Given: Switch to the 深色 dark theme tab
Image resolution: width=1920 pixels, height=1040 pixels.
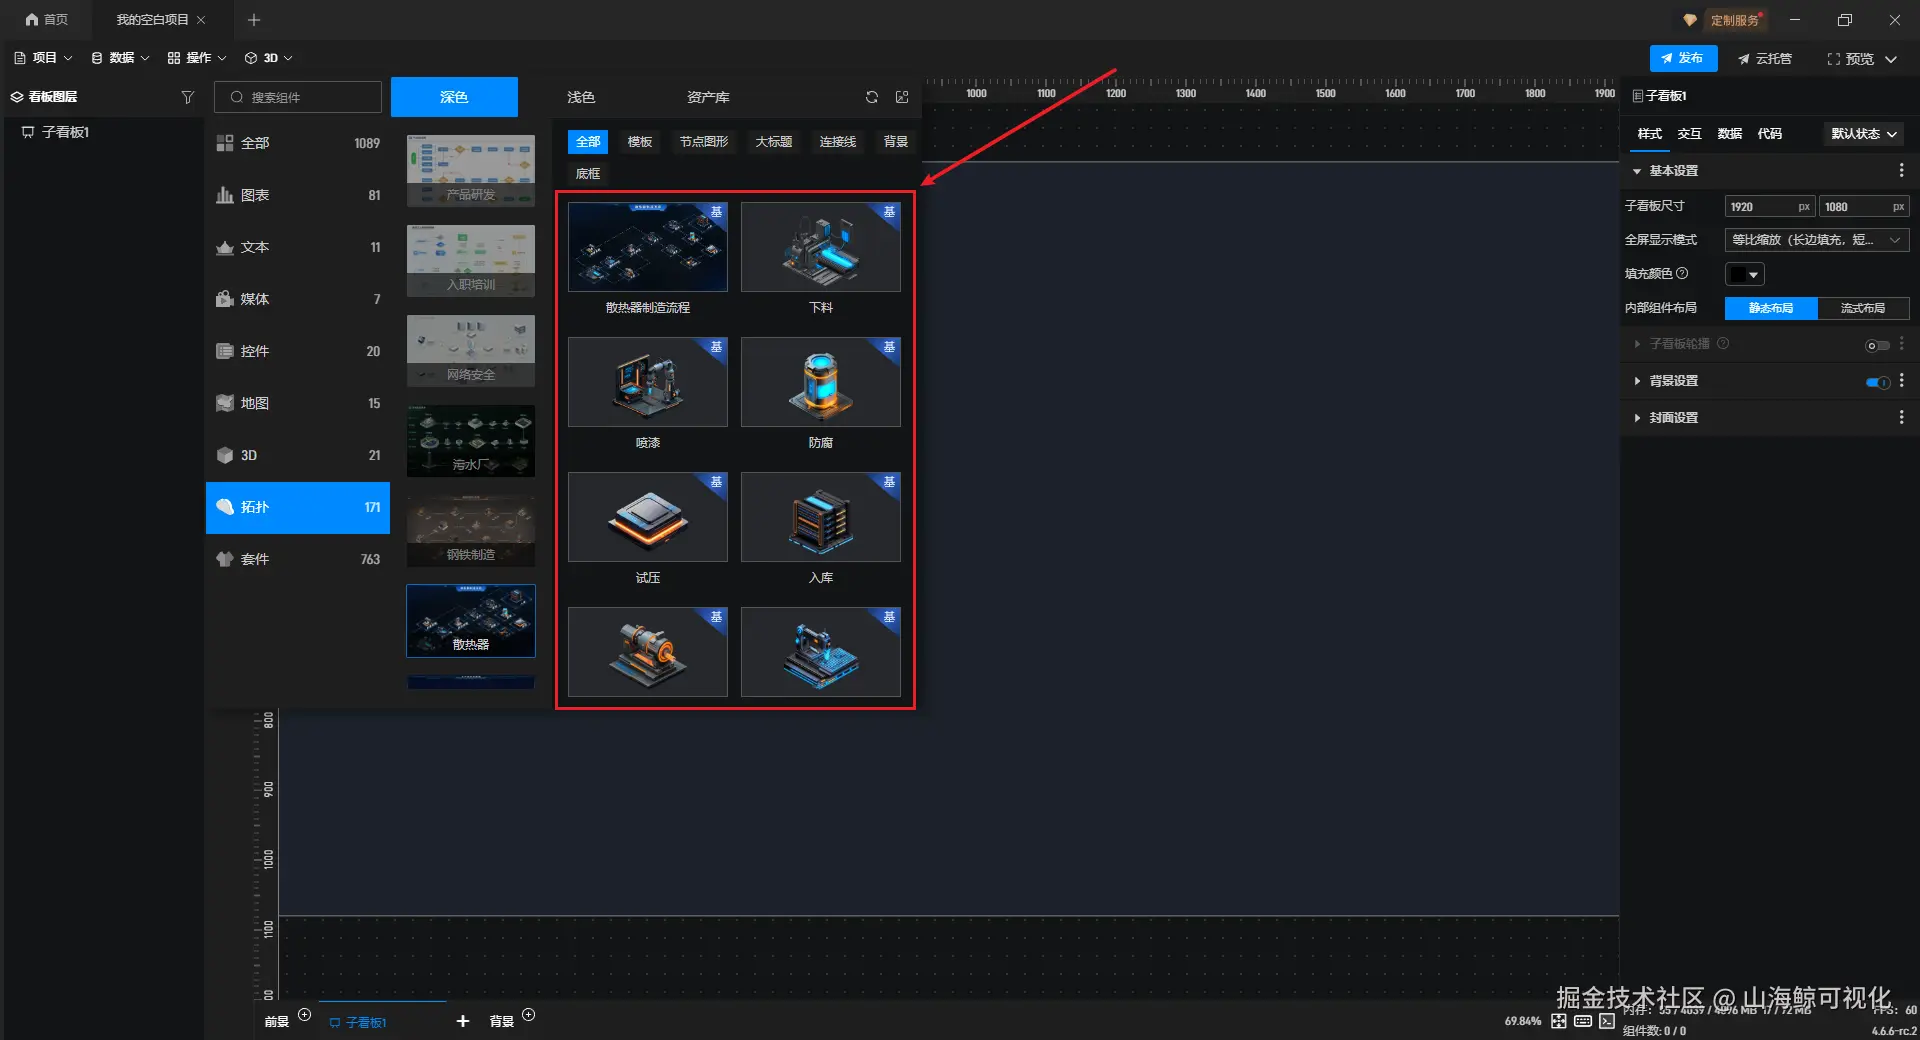Looking at the screenshot, I should [454, 97].
